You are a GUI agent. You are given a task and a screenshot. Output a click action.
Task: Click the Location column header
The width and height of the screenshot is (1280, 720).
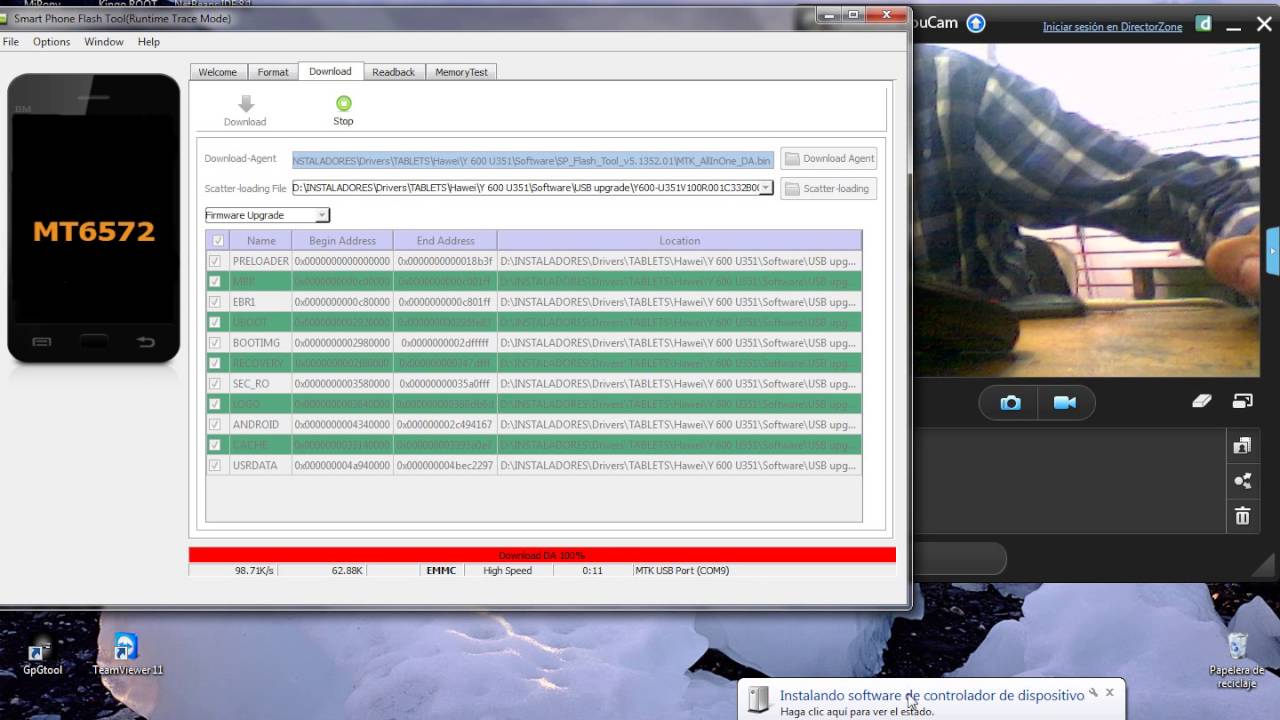click(x=679, y=240)
